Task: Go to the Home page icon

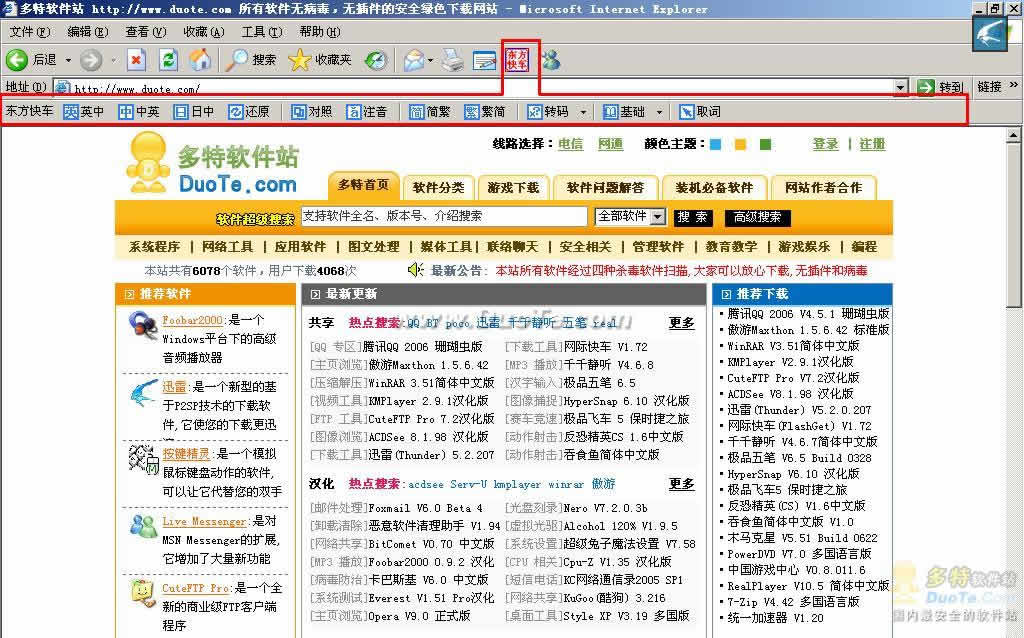Action: (x=200, y=60)
